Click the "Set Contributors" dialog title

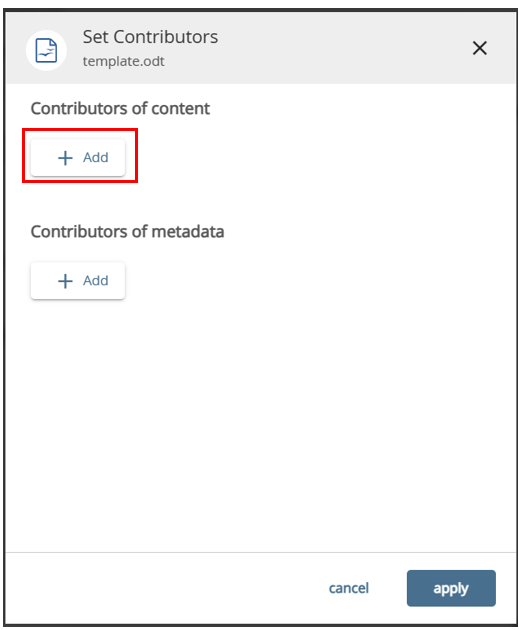tap(150, 37)
